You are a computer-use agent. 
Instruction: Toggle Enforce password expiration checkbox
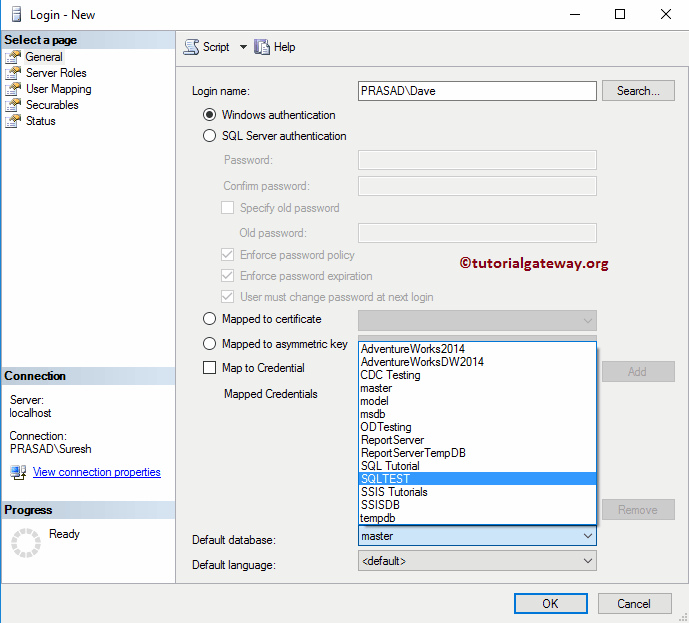click(227, 276)
